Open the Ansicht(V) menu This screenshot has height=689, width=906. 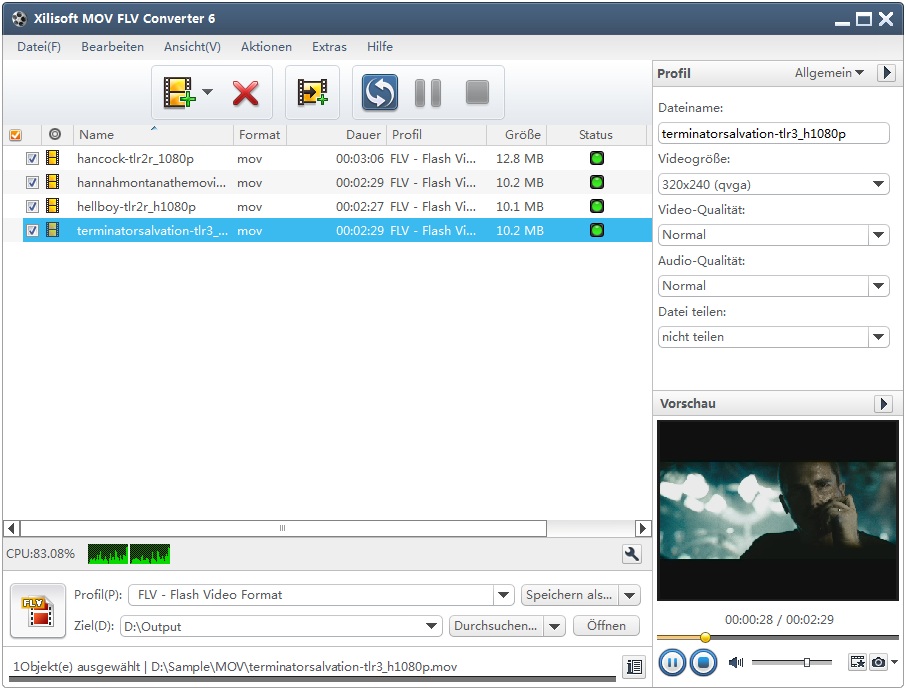pos(192,47)
